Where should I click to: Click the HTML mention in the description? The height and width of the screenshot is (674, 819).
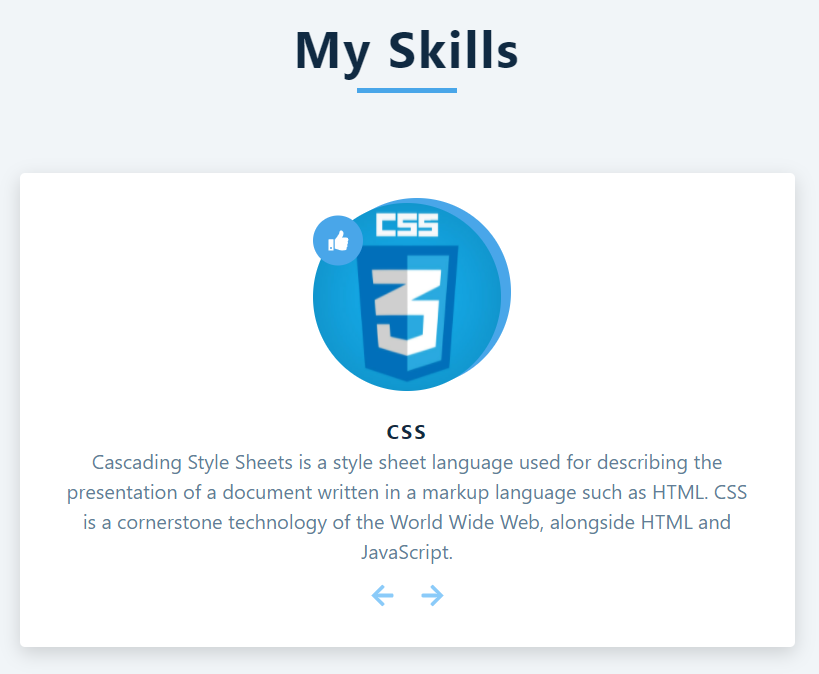pos(677,492)
